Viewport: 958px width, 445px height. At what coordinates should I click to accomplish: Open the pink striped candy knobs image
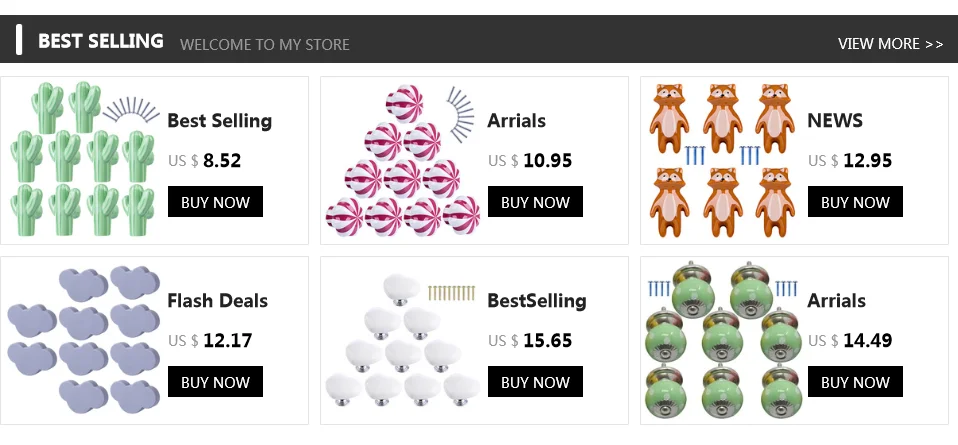click(403, 160)
